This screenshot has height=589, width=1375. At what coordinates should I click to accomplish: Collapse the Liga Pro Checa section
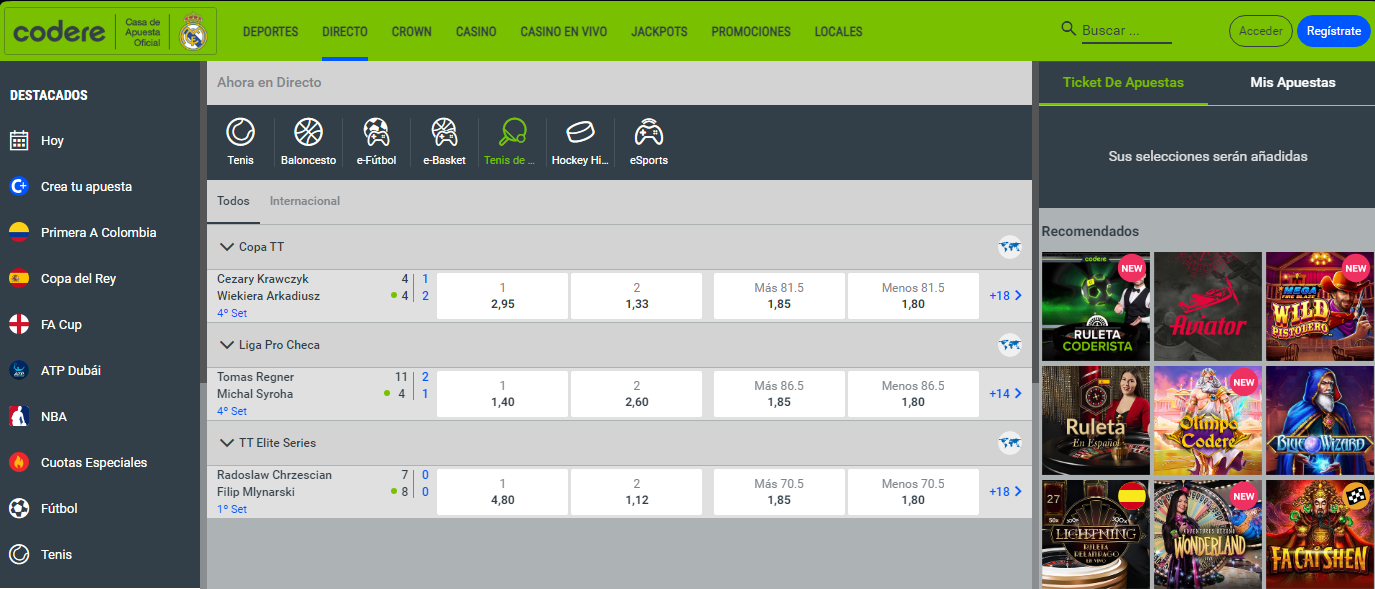click(226, 345)
